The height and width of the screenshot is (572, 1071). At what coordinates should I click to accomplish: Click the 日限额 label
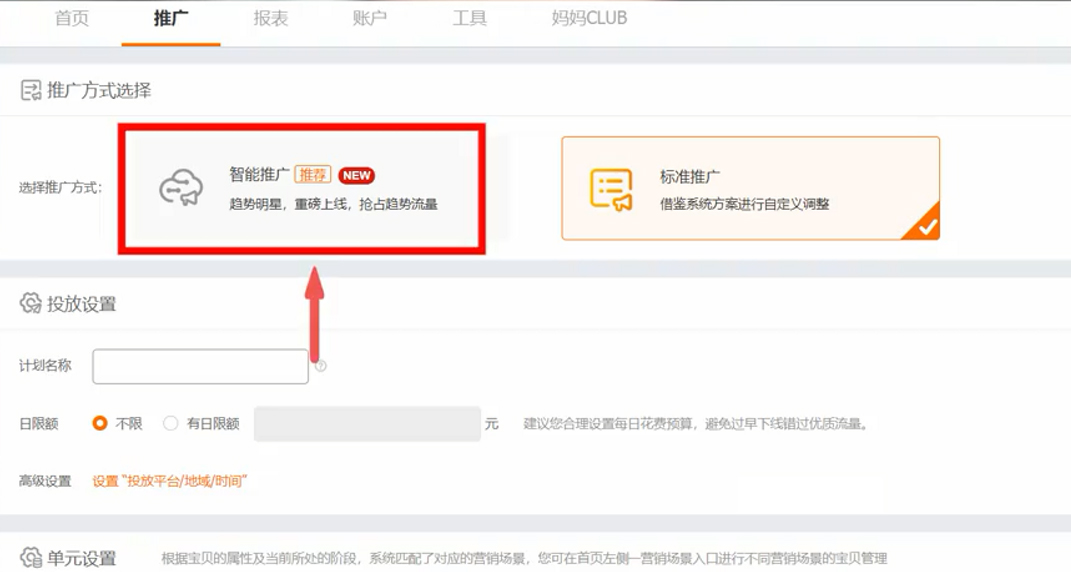coord(39,424)
